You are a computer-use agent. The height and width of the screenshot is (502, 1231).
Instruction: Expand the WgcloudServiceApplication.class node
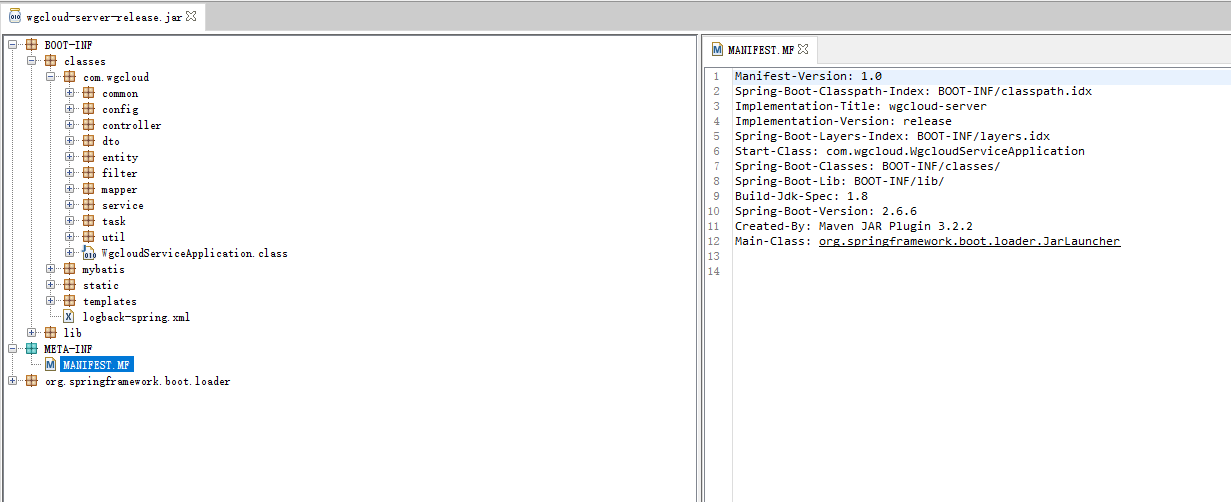point(69,253)
